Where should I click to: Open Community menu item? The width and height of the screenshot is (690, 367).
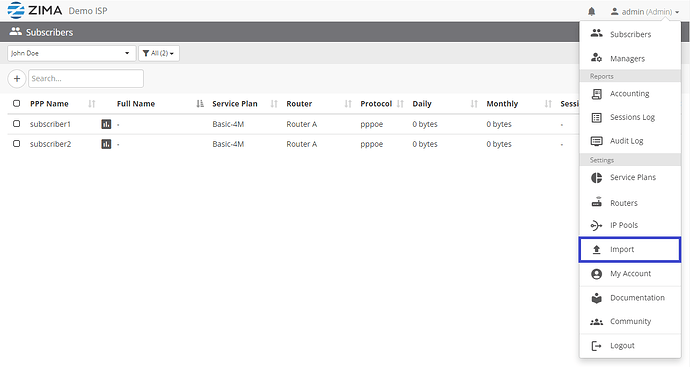point(630,322)
